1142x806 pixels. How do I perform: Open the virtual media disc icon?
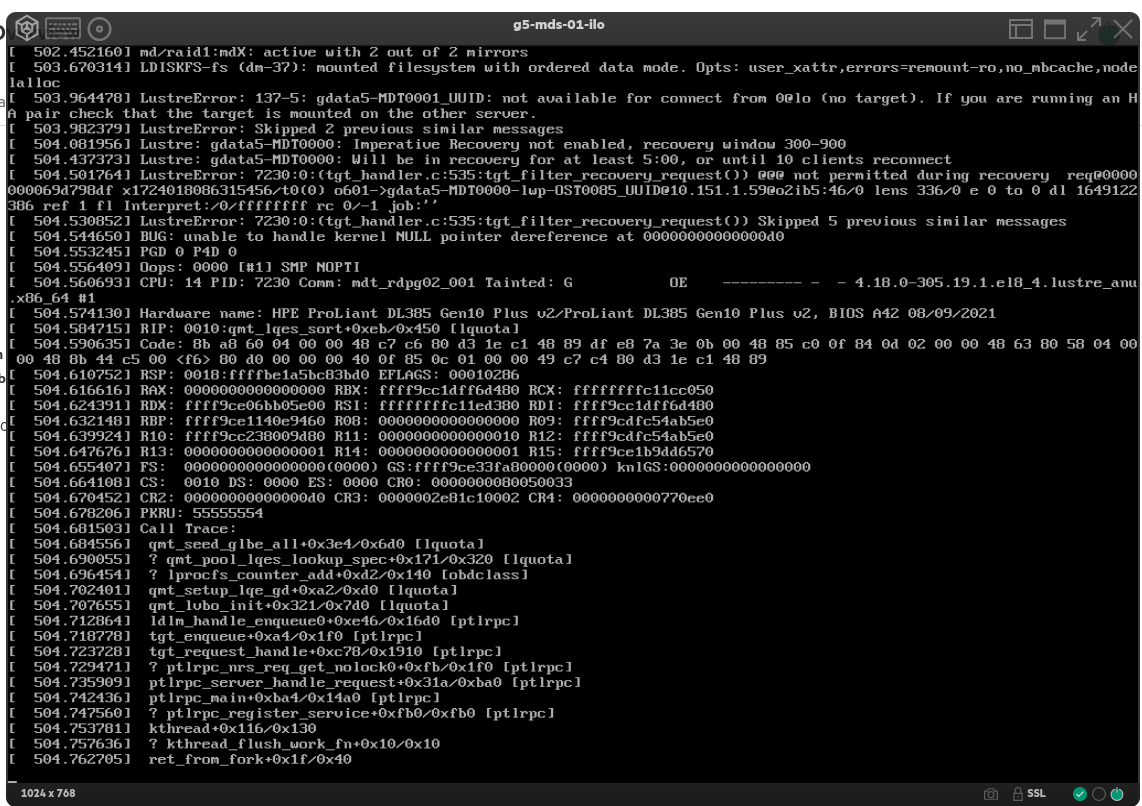pyautogui.click(x=100, y=29)
